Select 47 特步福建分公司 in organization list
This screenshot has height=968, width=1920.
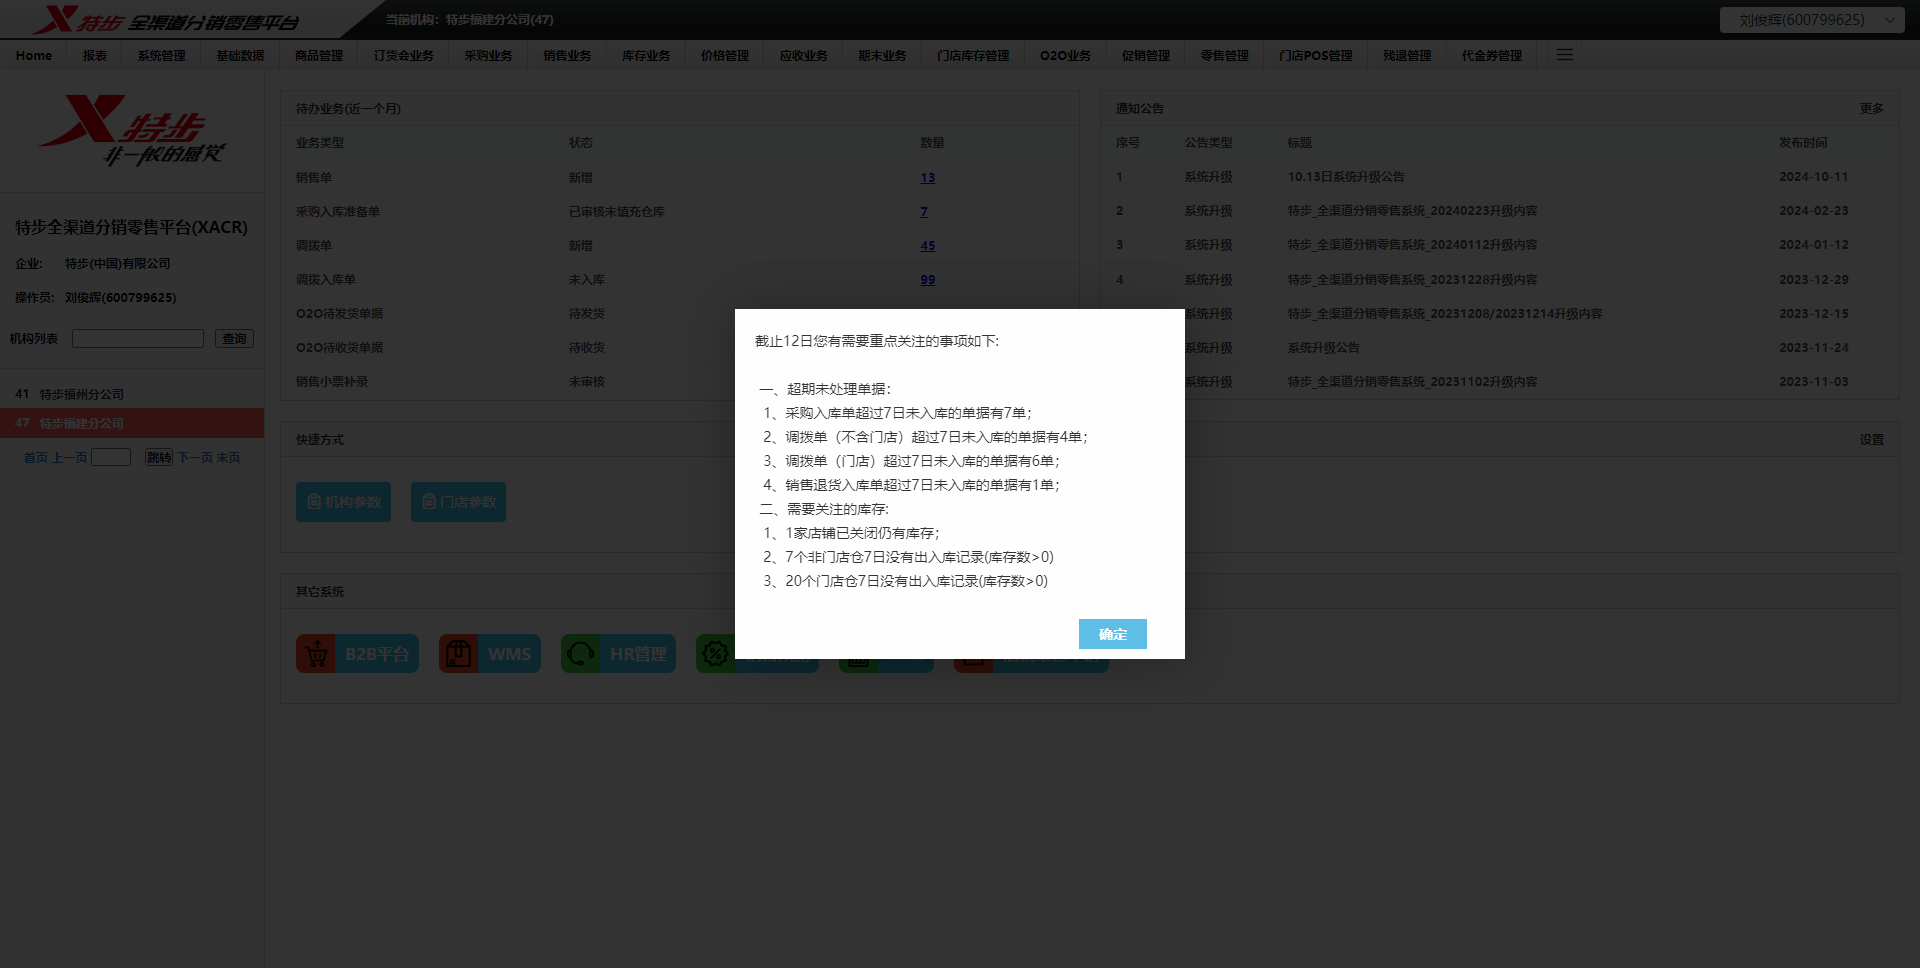[x=132, y=423]
